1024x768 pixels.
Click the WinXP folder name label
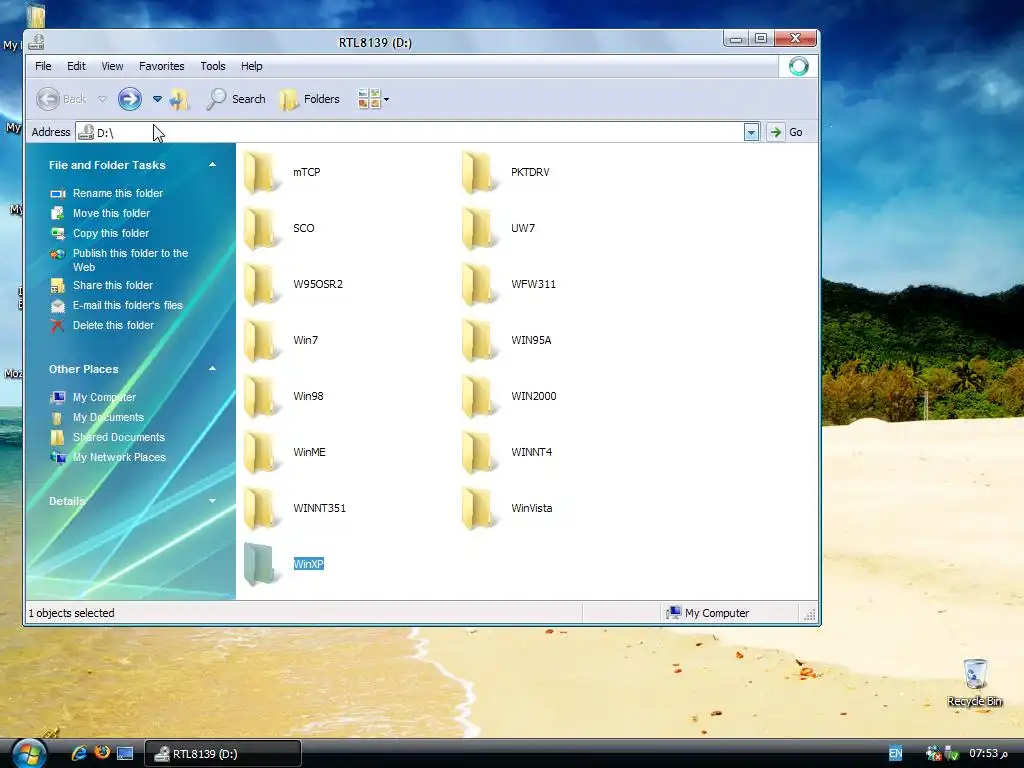click(308, 564)
